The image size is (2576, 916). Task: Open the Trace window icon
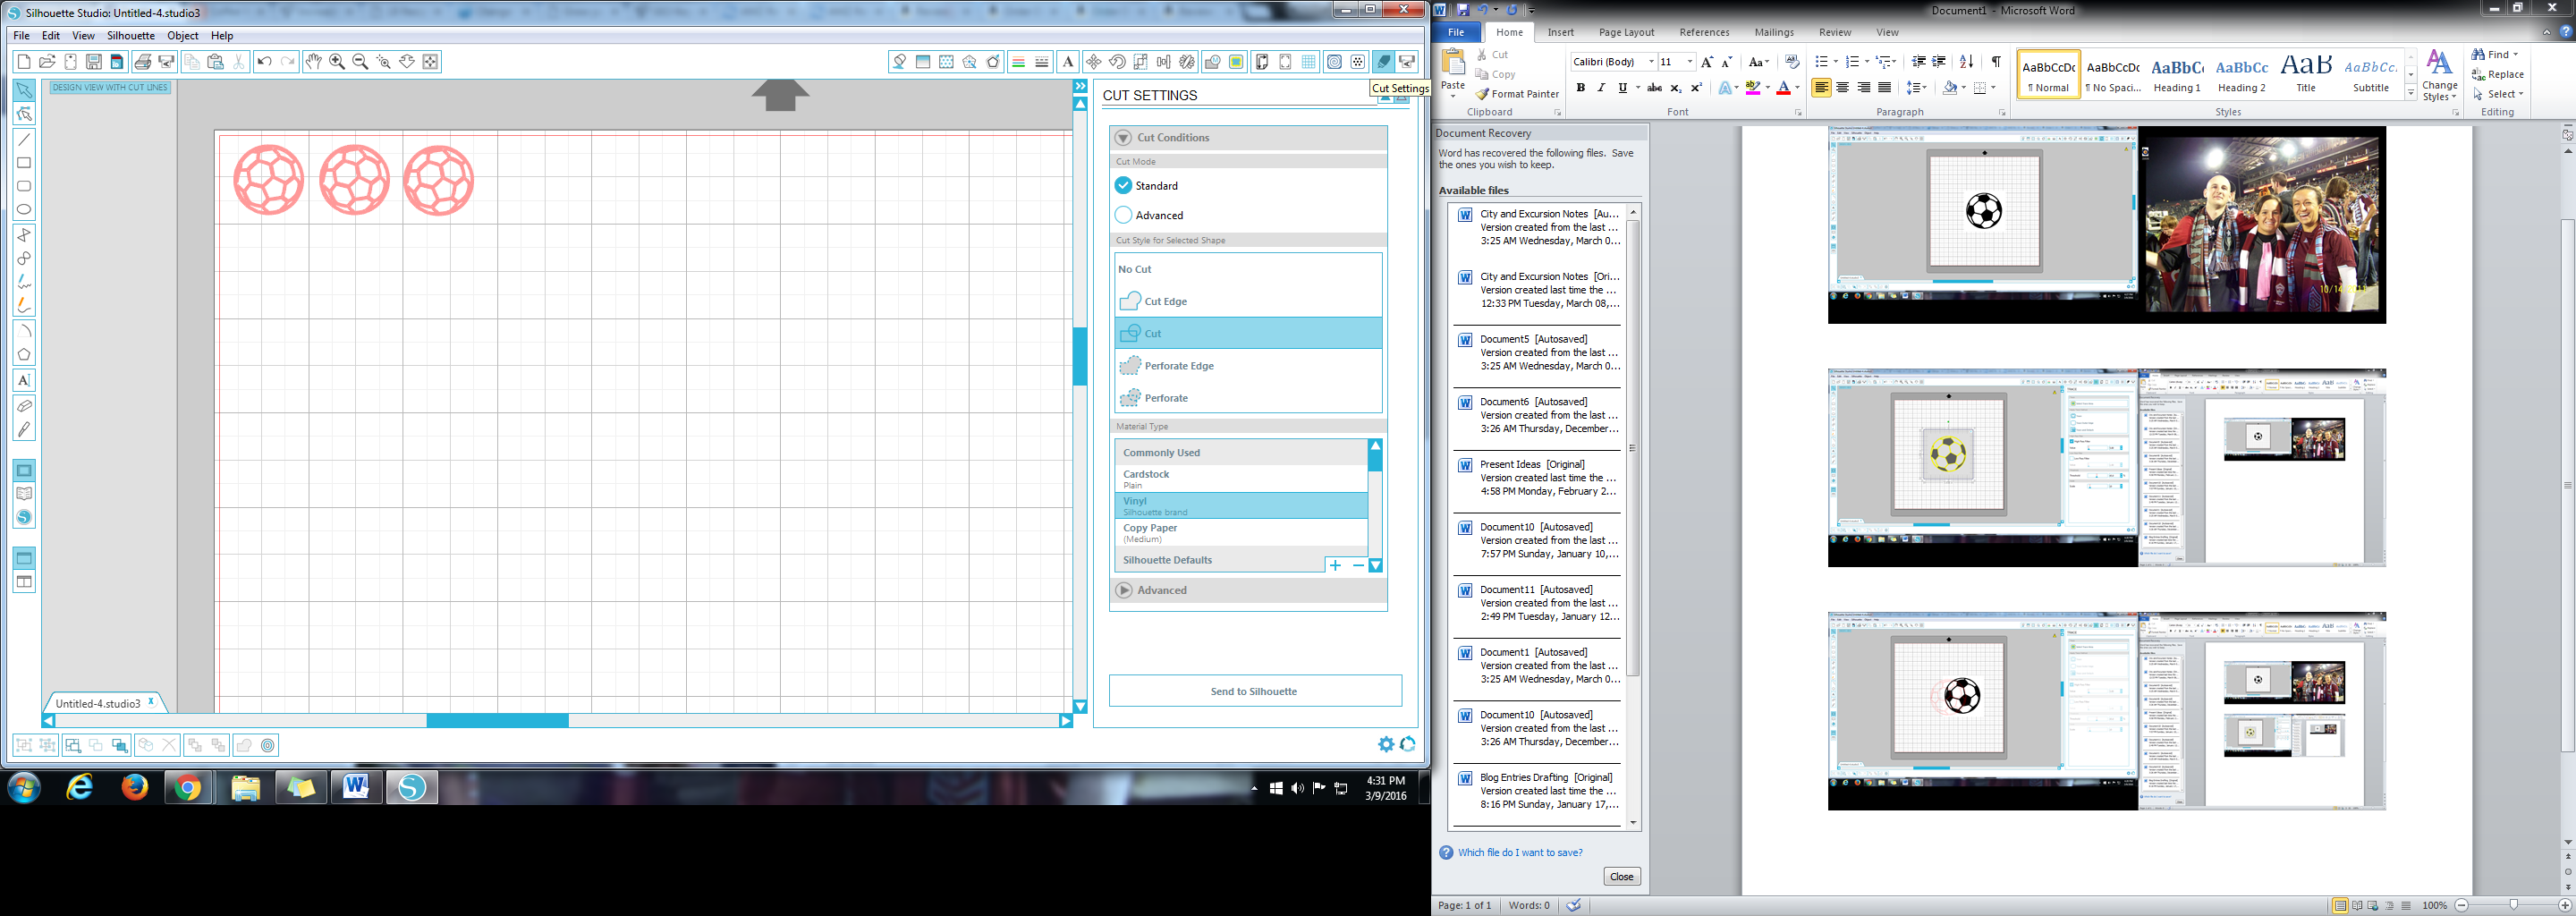click(1236, 62)
